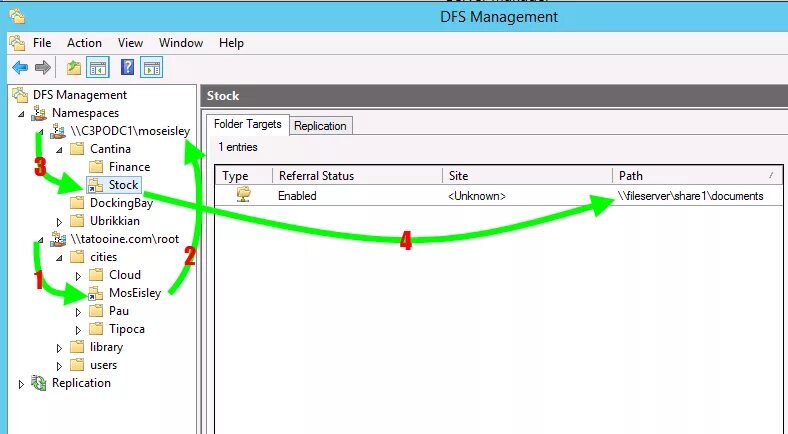
Task: Sort by the Path column header
Action: click(697, 176)
